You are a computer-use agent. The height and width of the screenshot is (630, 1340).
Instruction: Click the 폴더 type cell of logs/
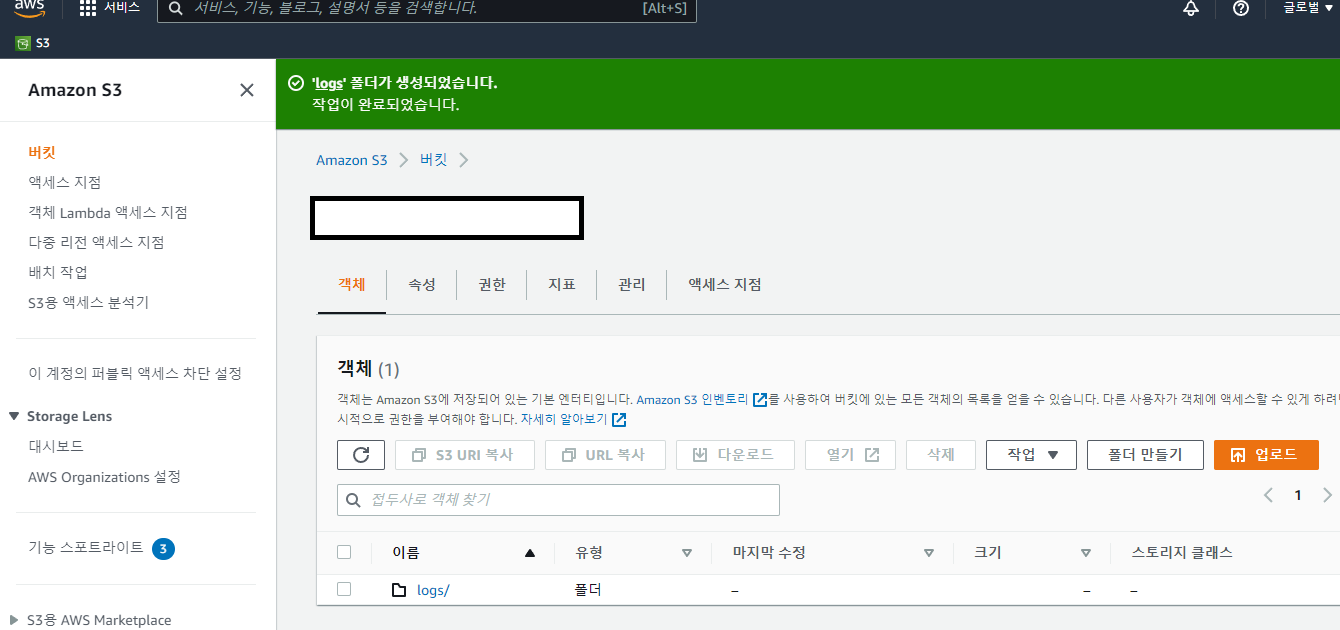588,590
